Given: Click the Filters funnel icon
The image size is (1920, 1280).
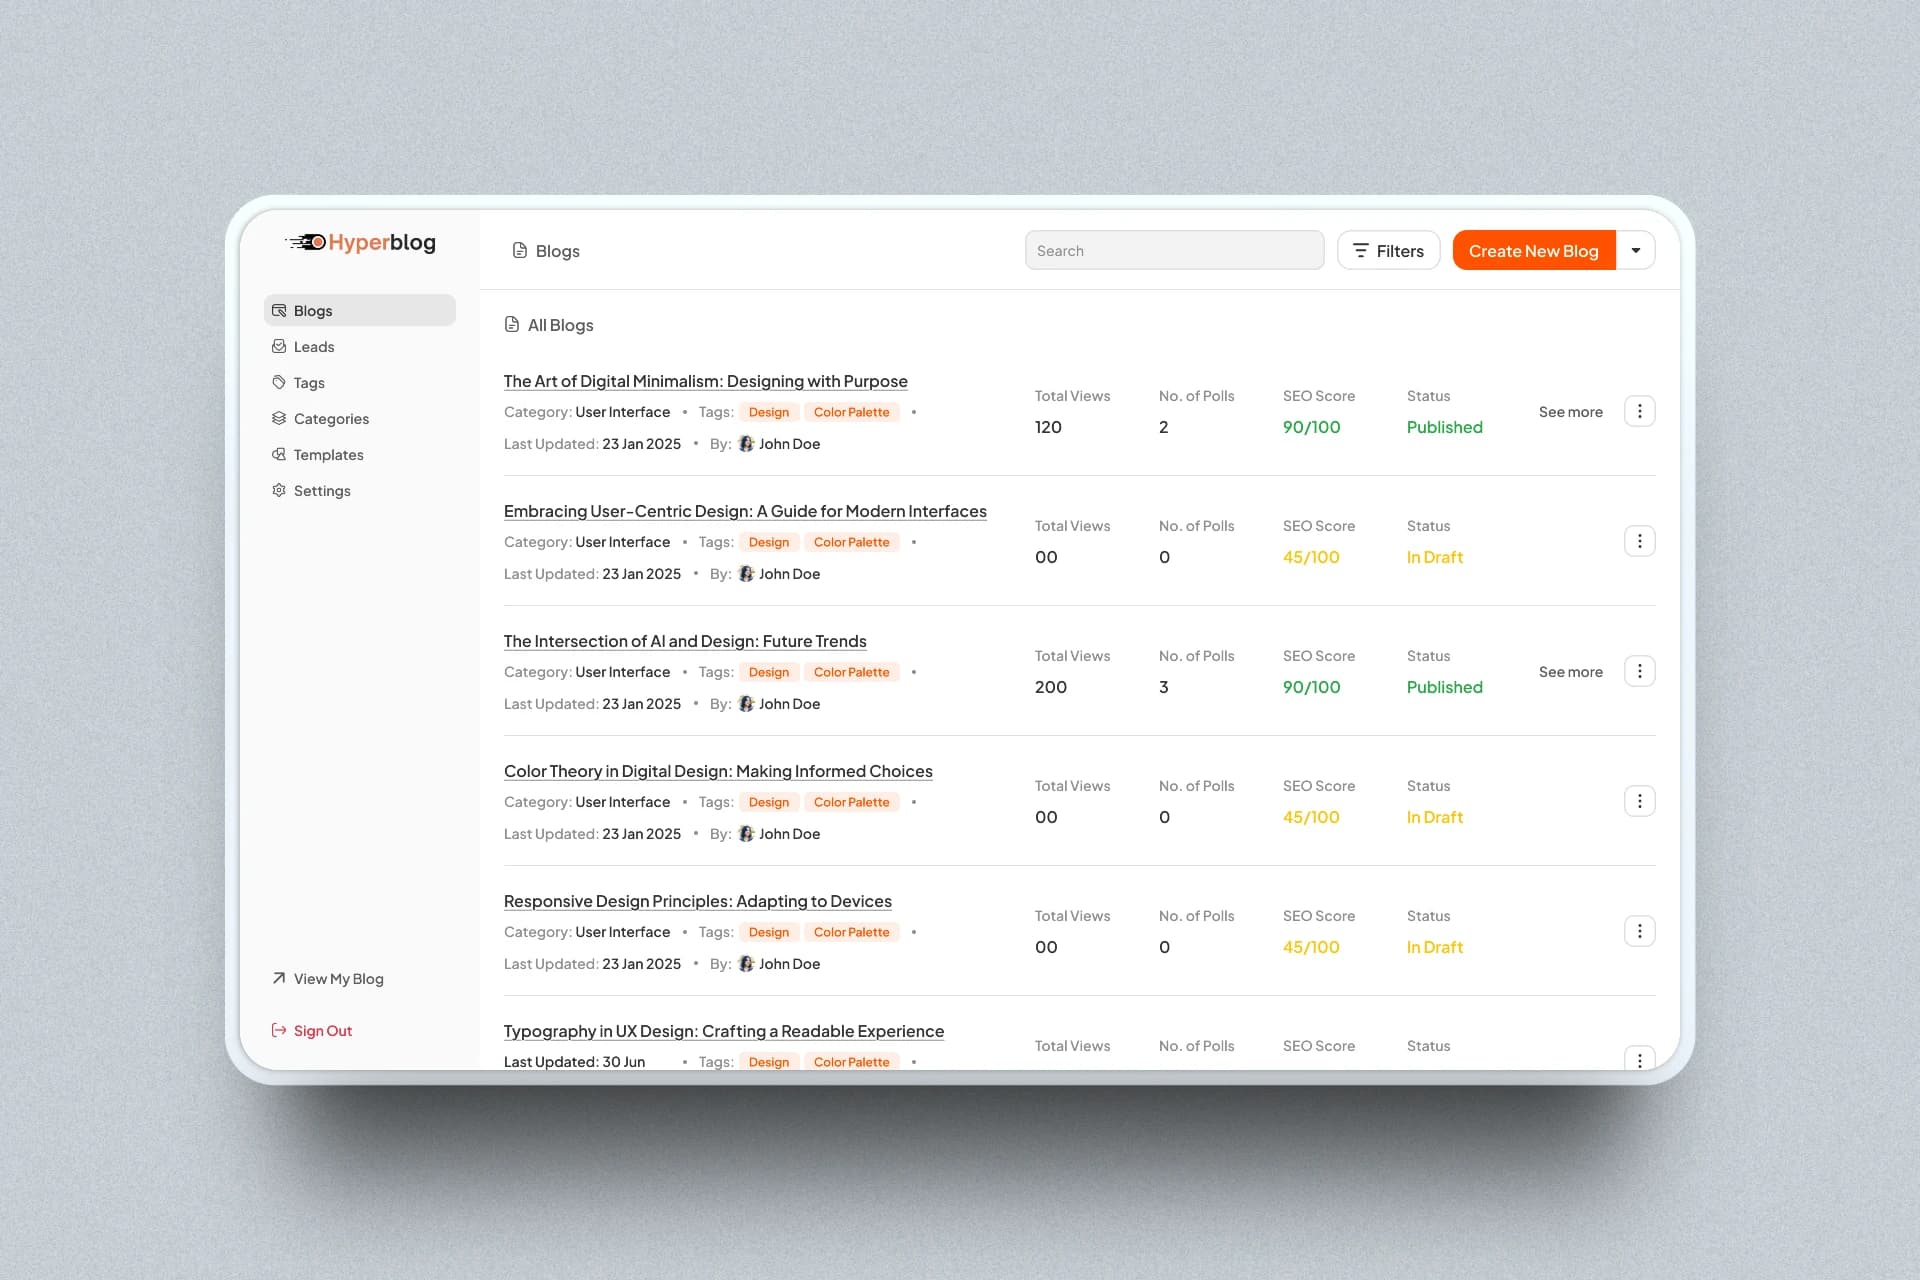Looking at the screenshot, I should click(x=1361, y=250).
